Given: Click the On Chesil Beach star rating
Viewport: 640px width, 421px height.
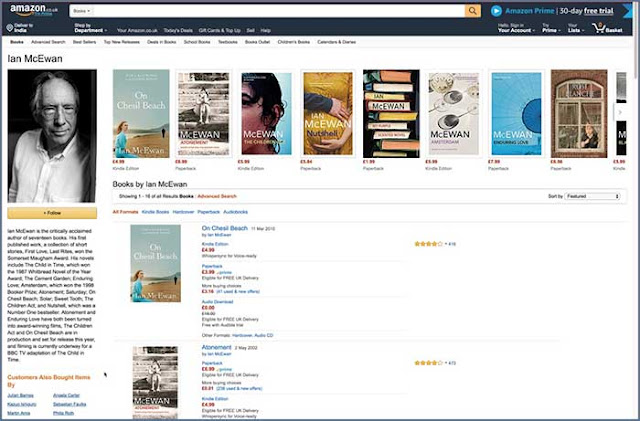Looking at the screenshot, I should coord(428,244).
